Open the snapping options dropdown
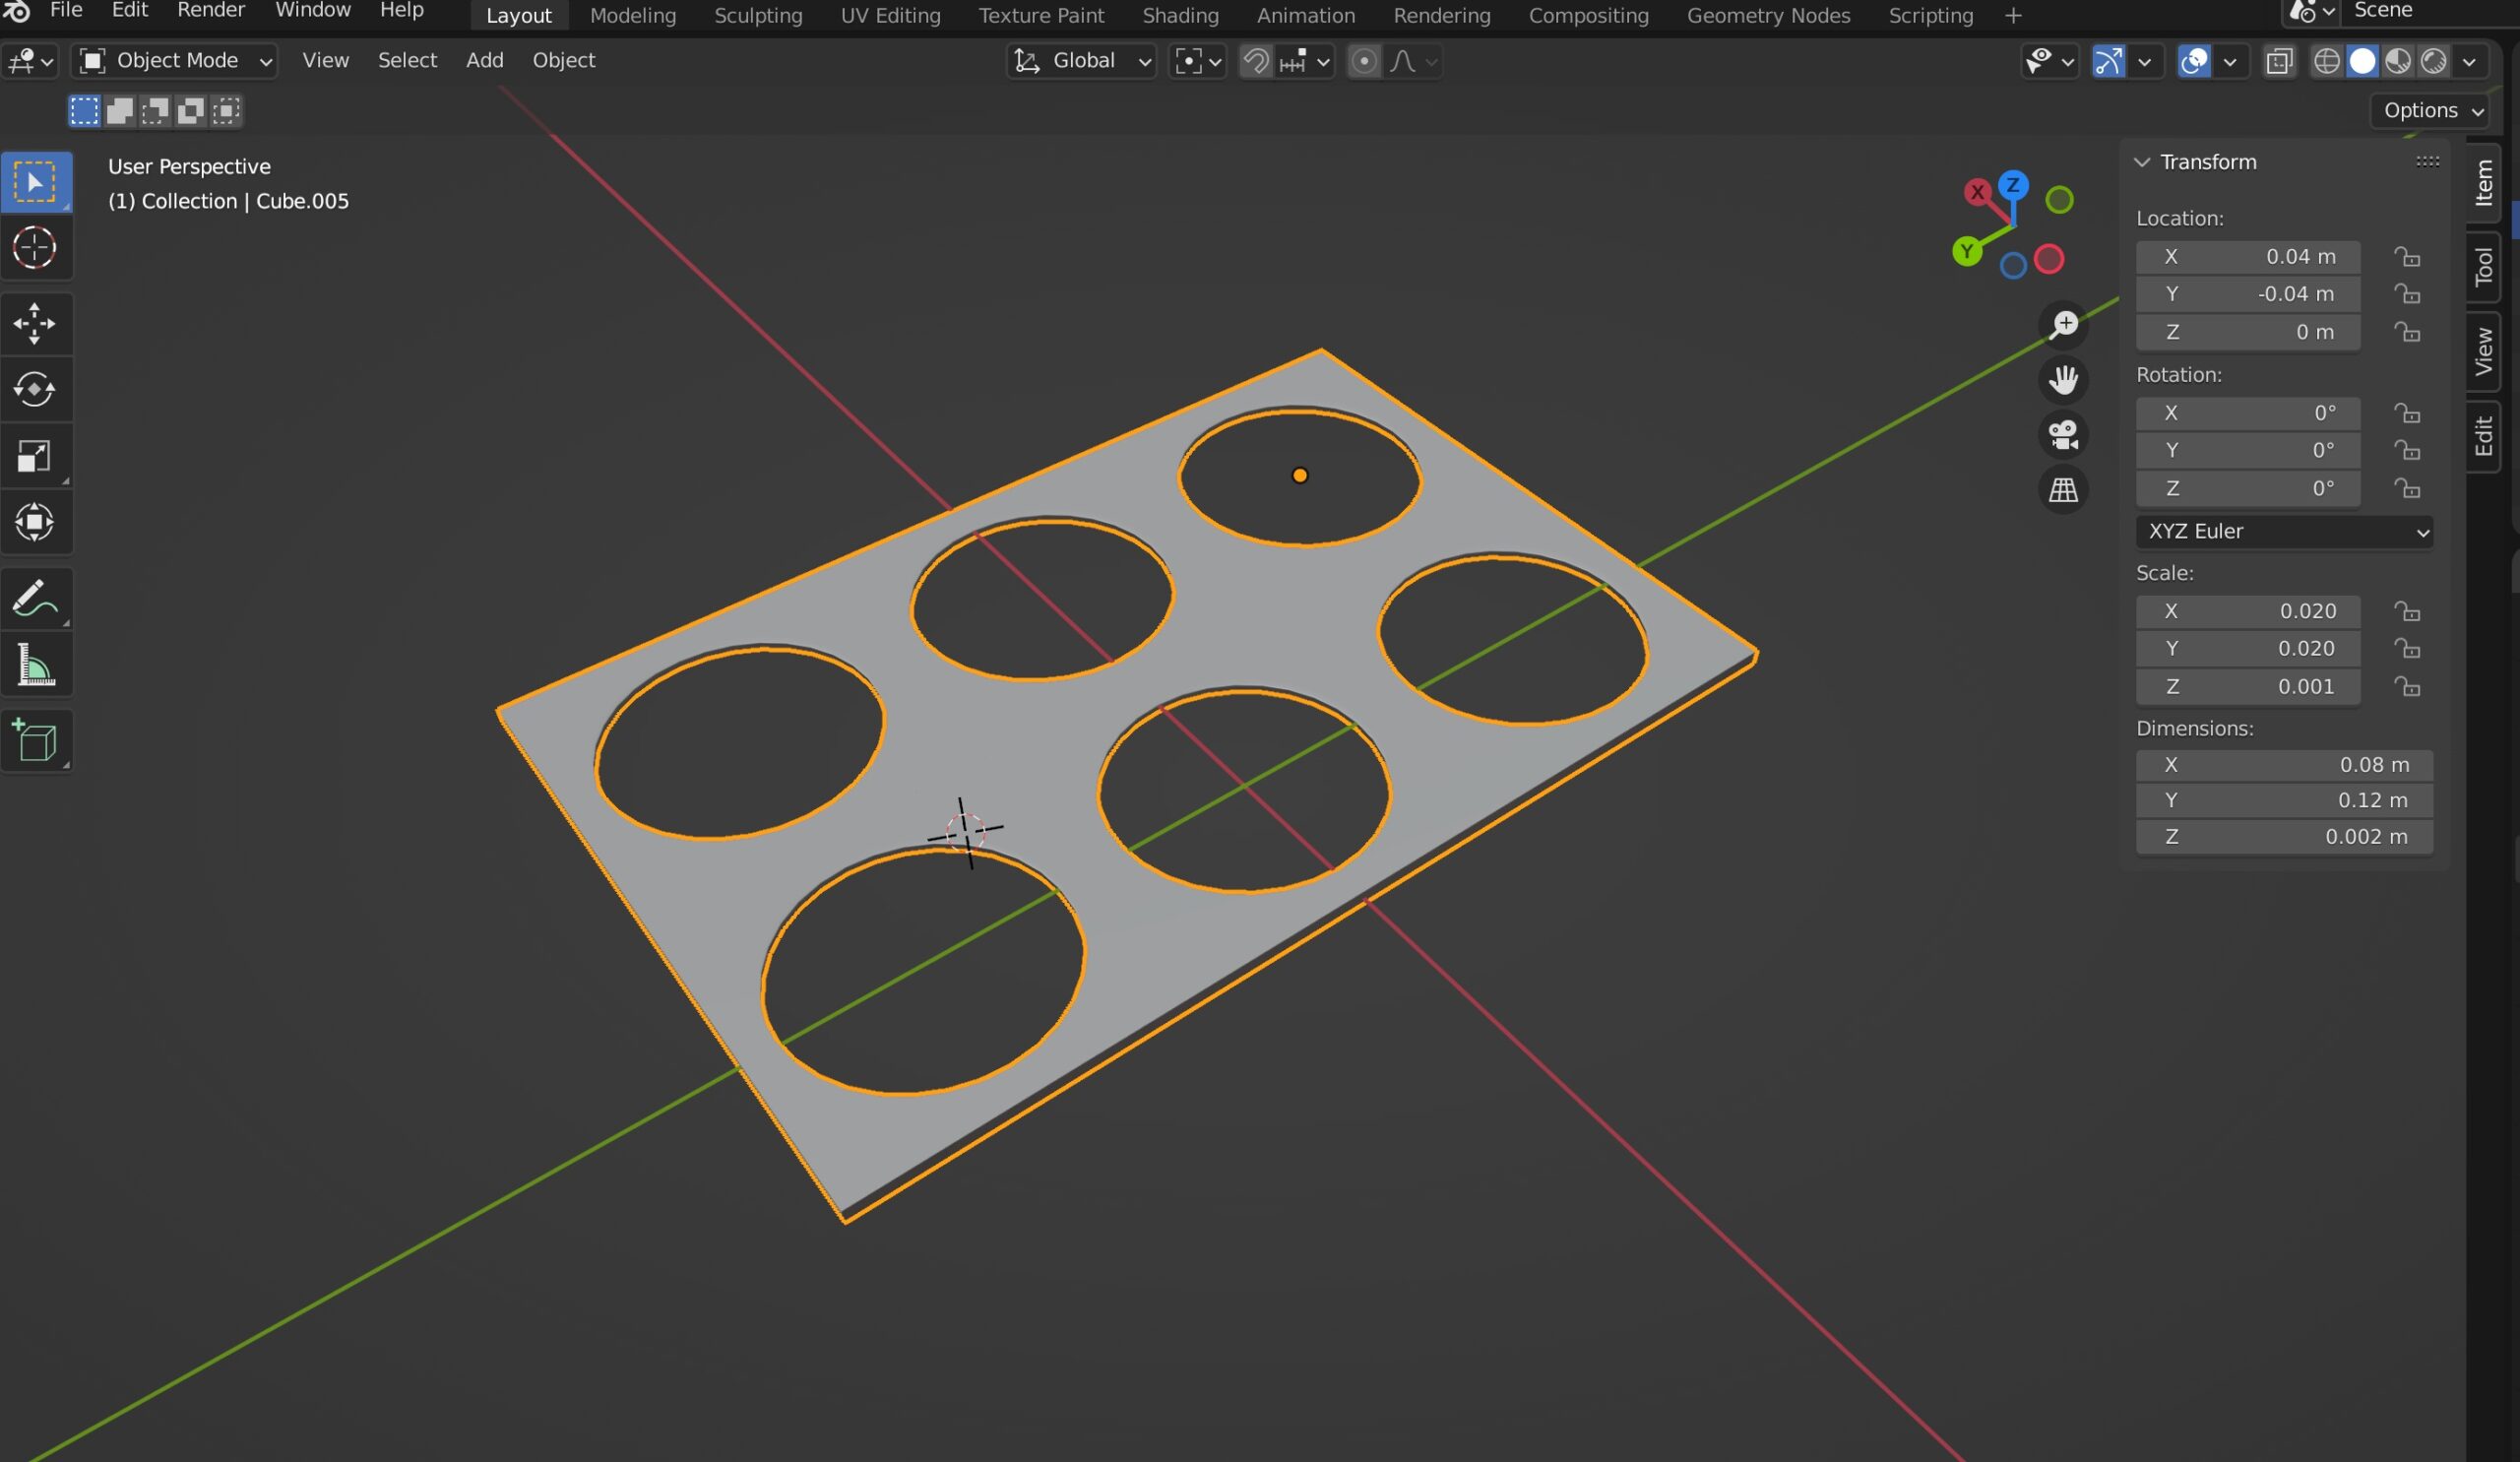 tap(1304, 61)
